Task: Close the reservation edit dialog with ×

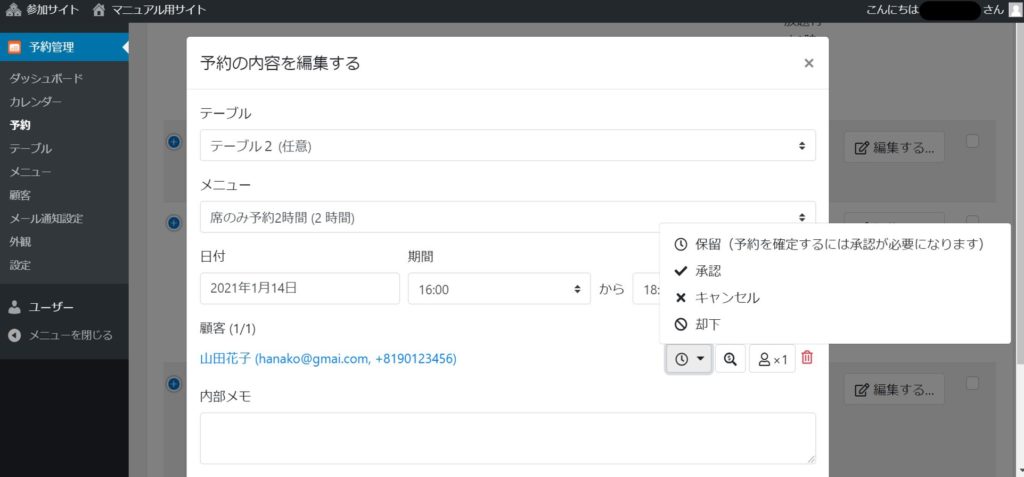Action: [x=808, y=63]
